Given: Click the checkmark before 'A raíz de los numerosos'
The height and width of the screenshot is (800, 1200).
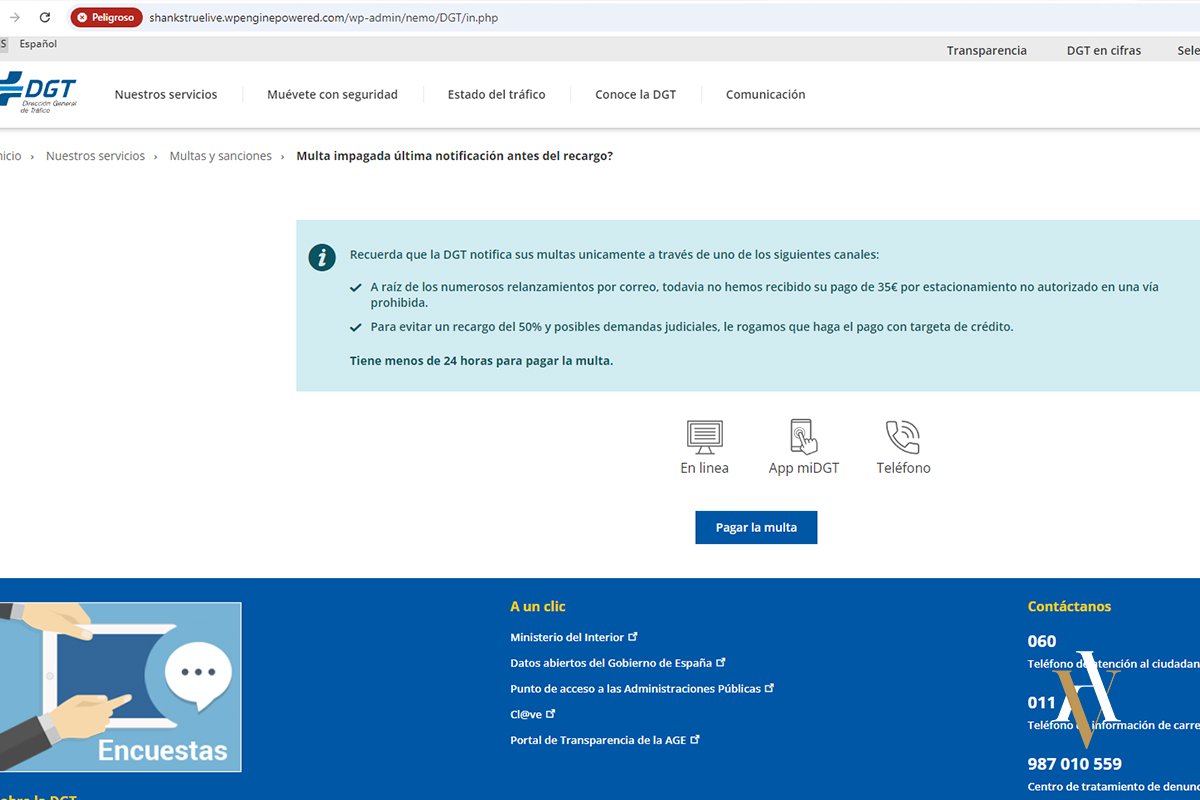Looking at the screenshot, I should 356,287.
